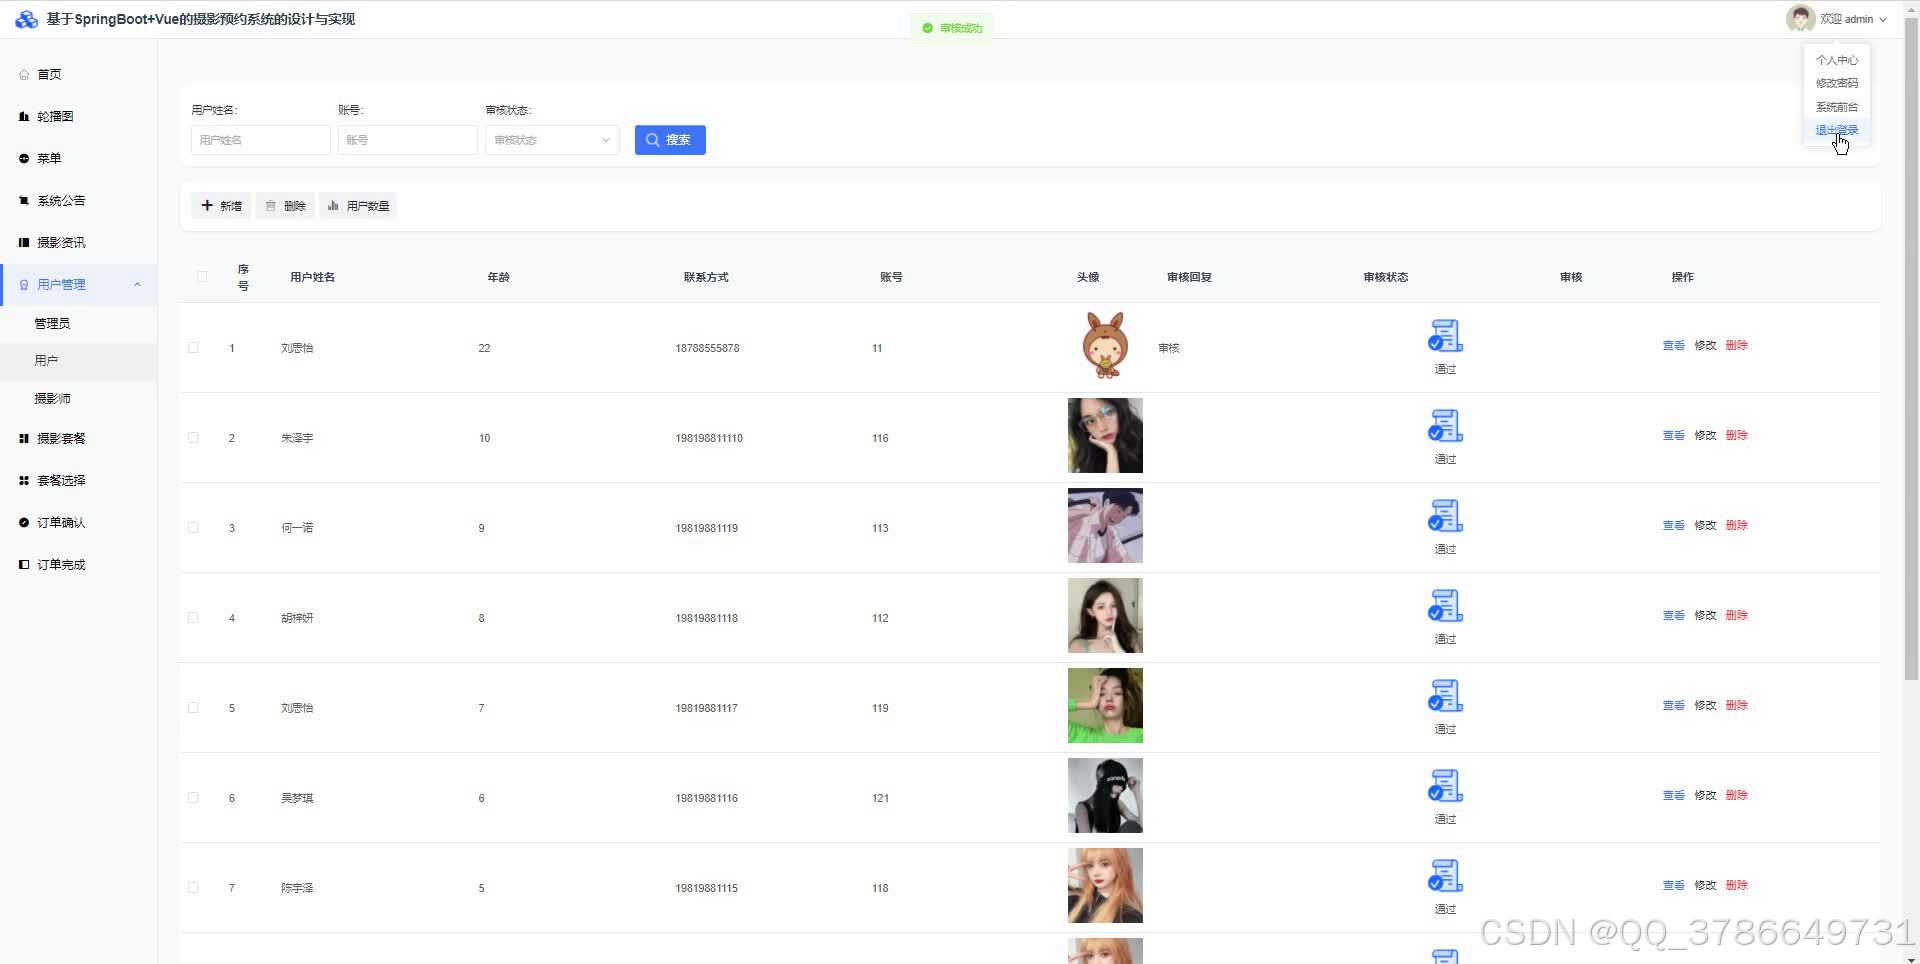Toggle the admin dropdown arrow in header
Image resolution: width=1920 pixels, height=964 pixels.
(x=1883, y=20)
